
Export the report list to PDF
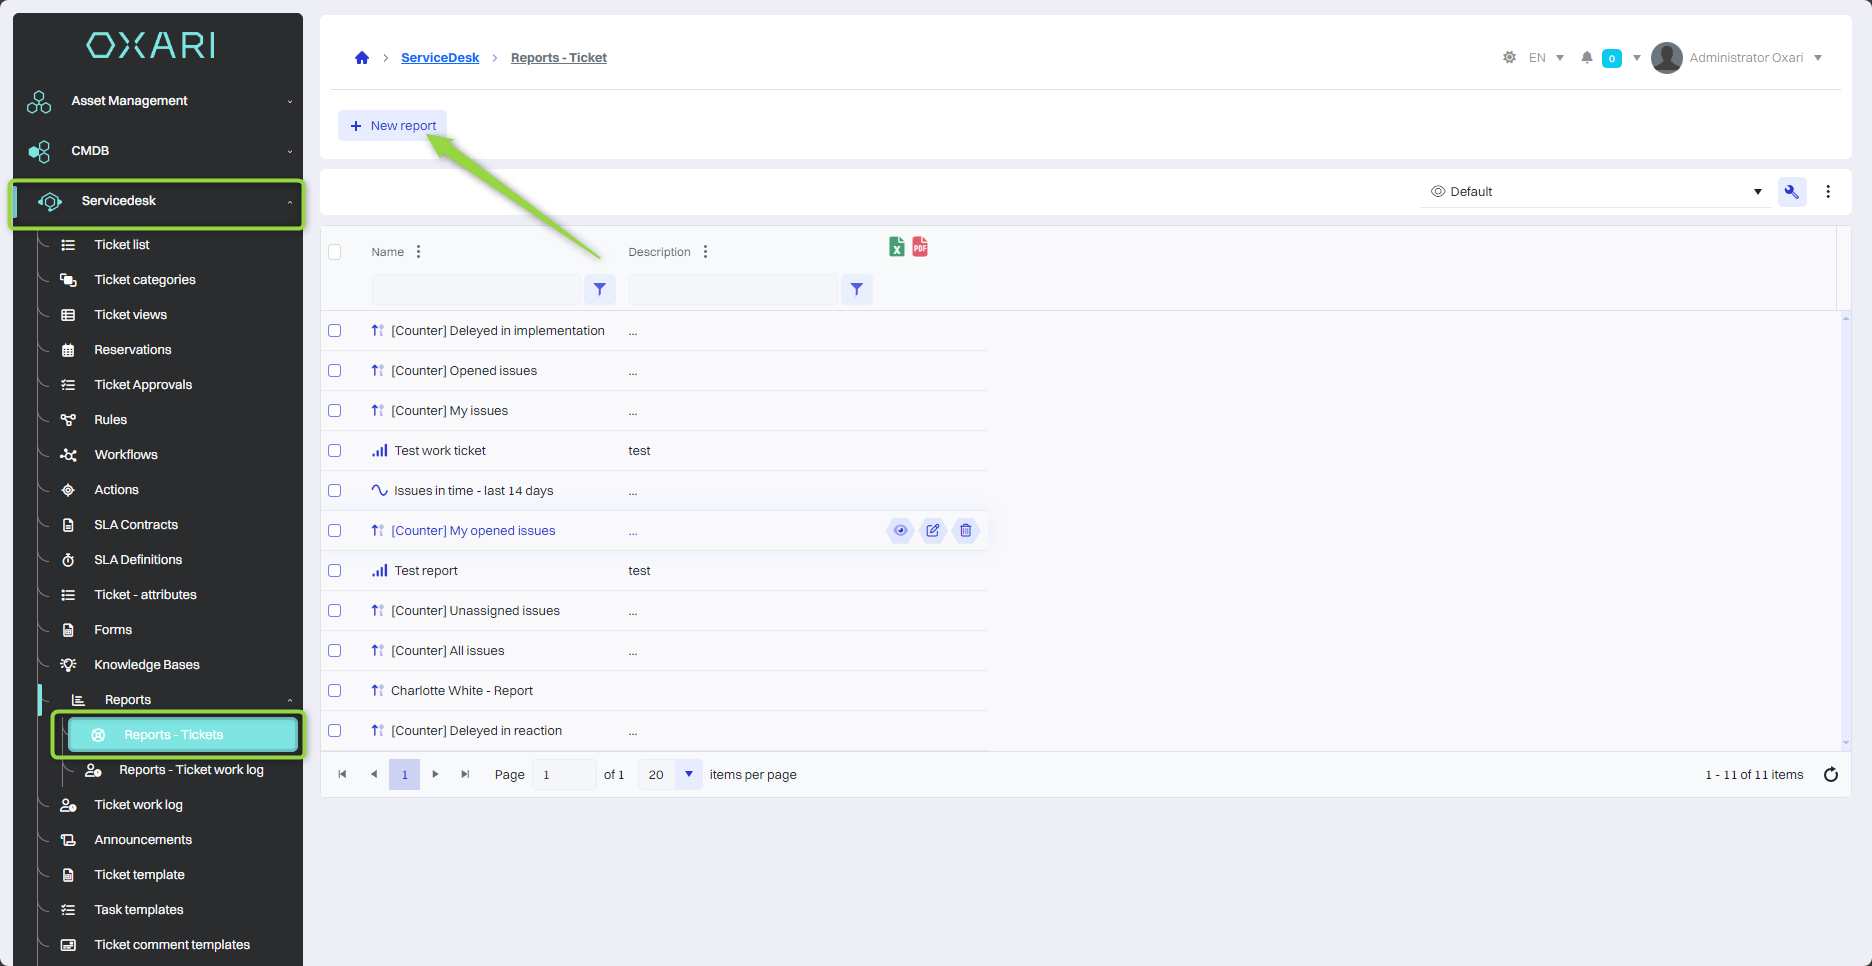(920, 247)
